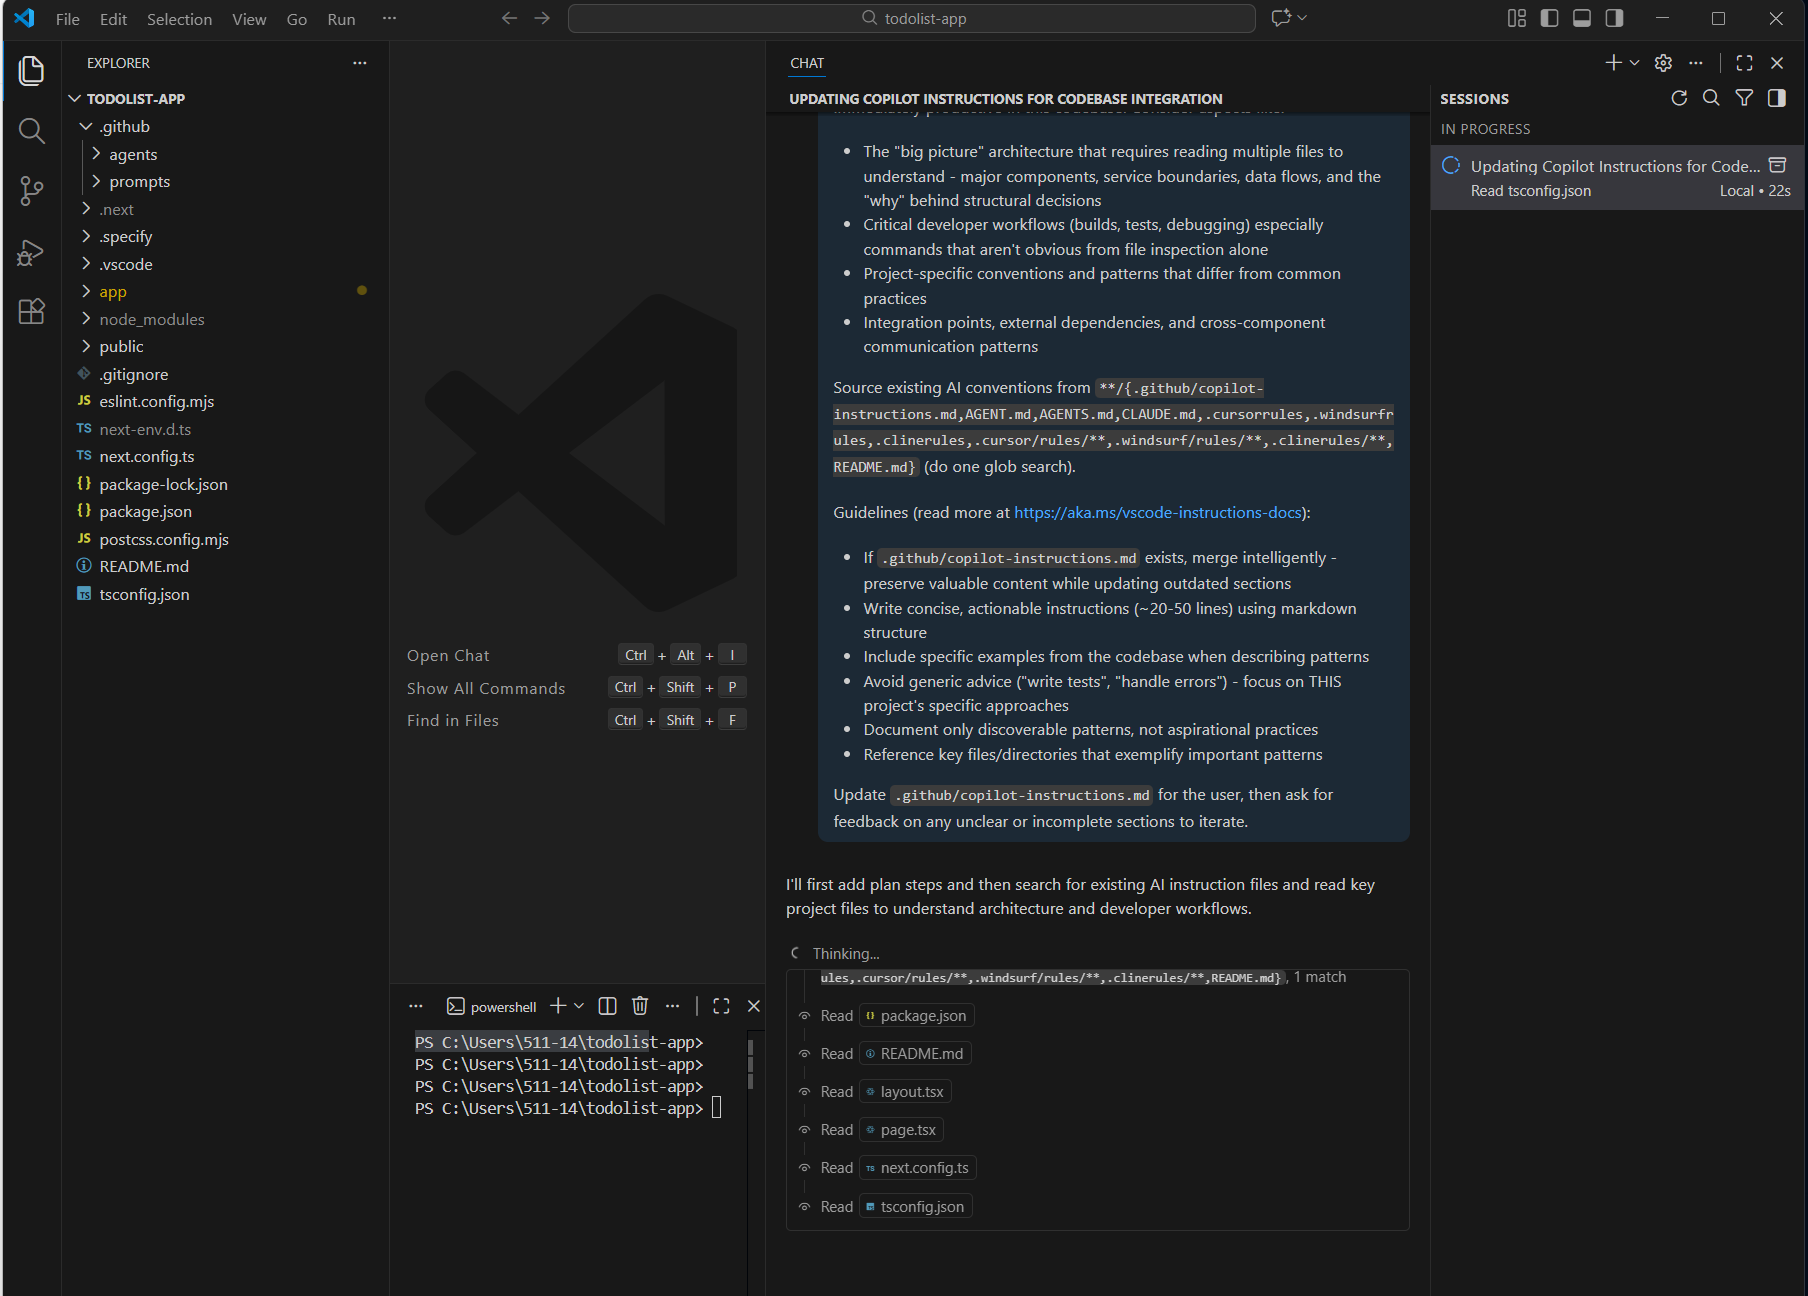The height and width of the screenshot is (1296, 1808).
Task: Toggle the sessions side panel
Action: pyautogui.click(x=1777, y=98)
